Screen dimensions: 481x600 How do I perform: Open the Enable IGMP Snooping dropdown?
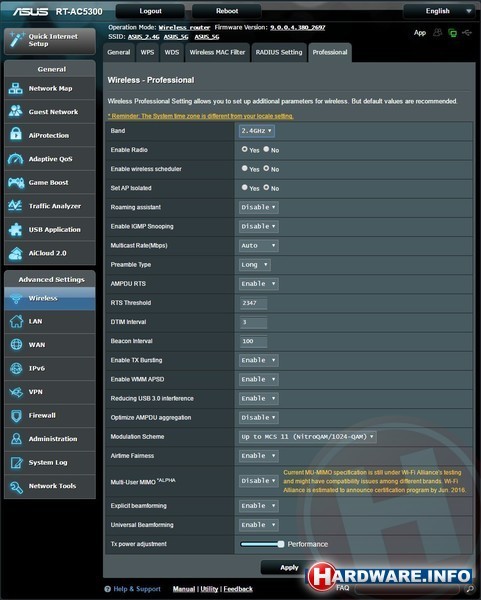[258, 226]
